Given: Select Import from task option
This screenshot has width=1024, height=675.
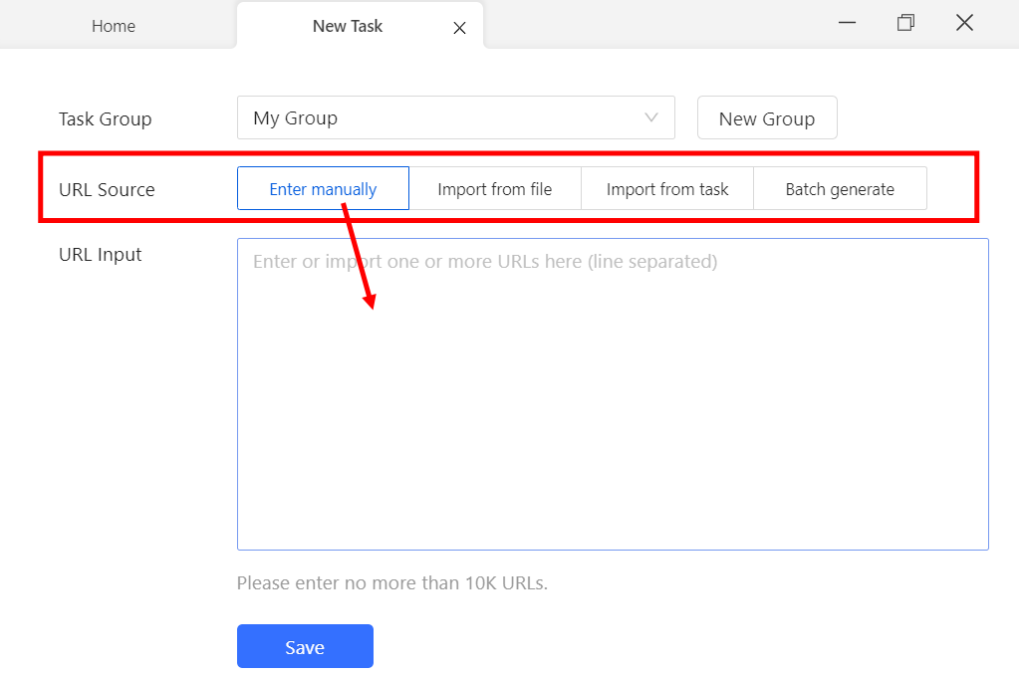Looking at the screenshot, I should [x=667, y=189].
